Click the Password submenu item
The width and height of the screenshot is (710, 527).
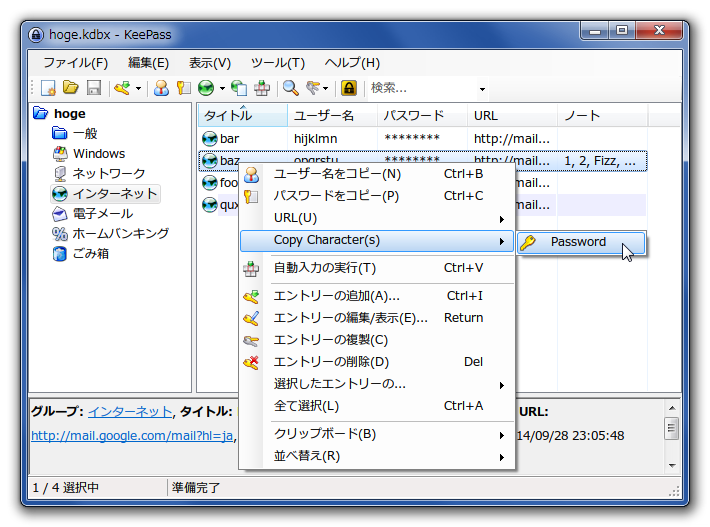[581, 242]
